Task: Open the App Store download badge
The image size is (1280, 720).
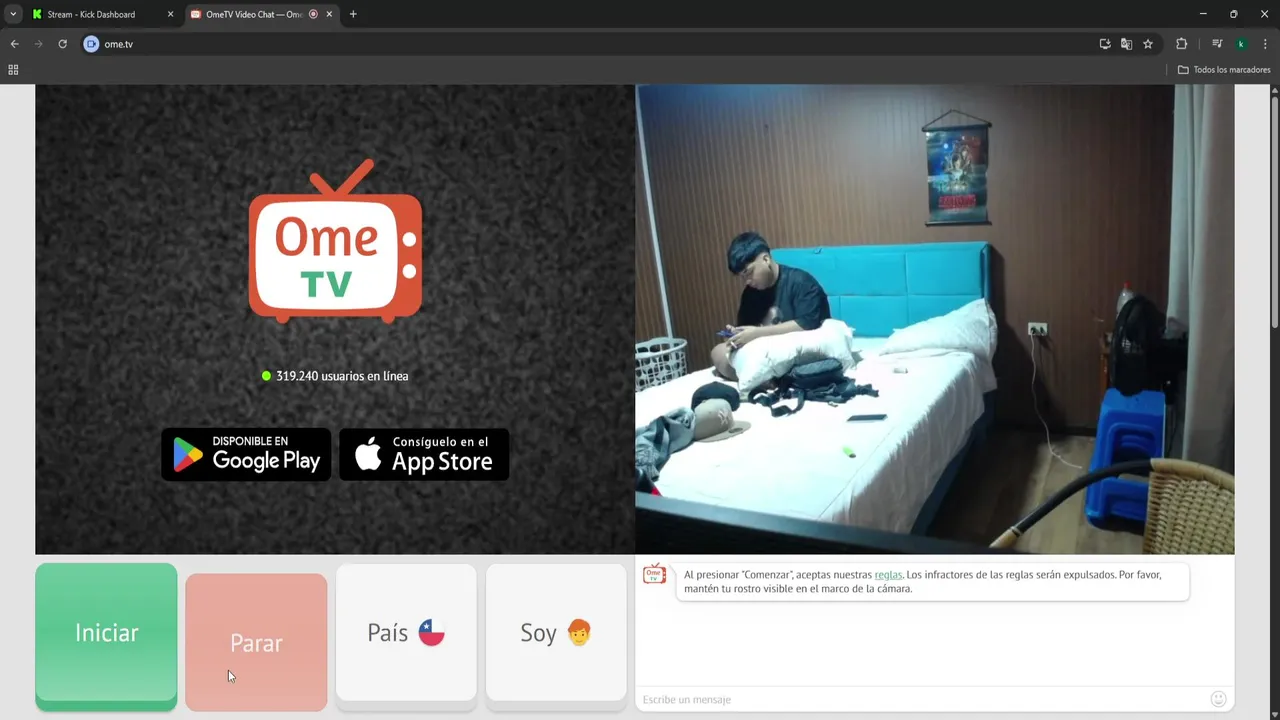Action: click(x=424, y=455)
